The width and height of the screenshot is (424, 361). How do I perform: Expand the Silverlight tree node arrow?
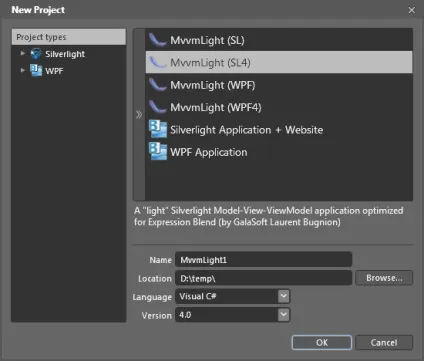pos(23,53)
